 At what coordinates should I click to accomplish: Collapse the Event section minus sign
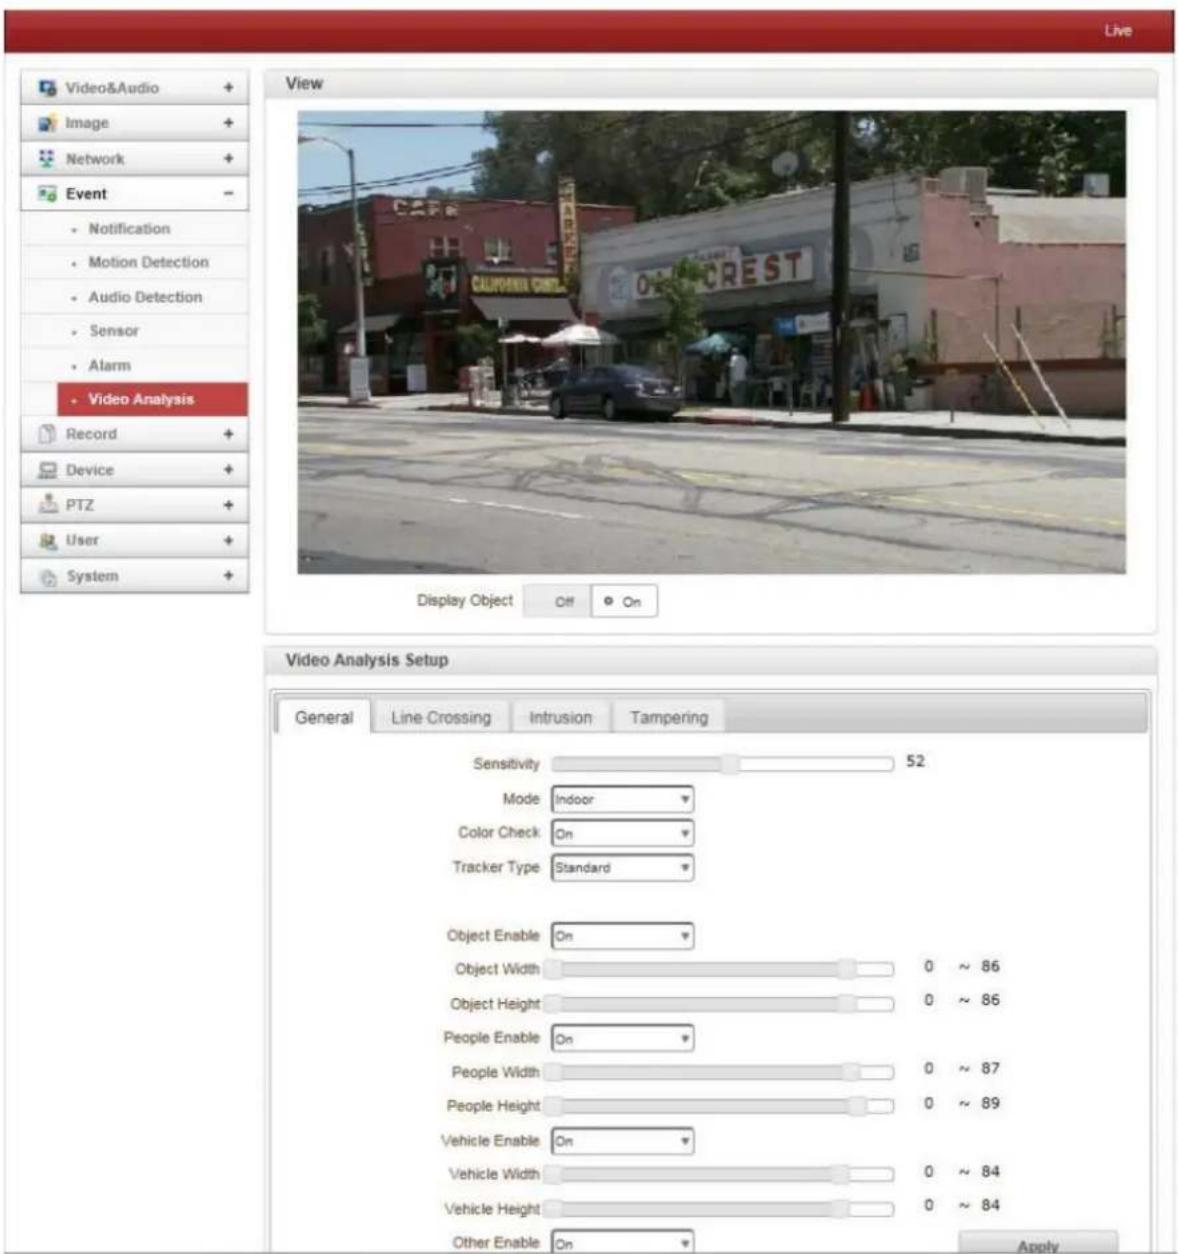[229, 194]
